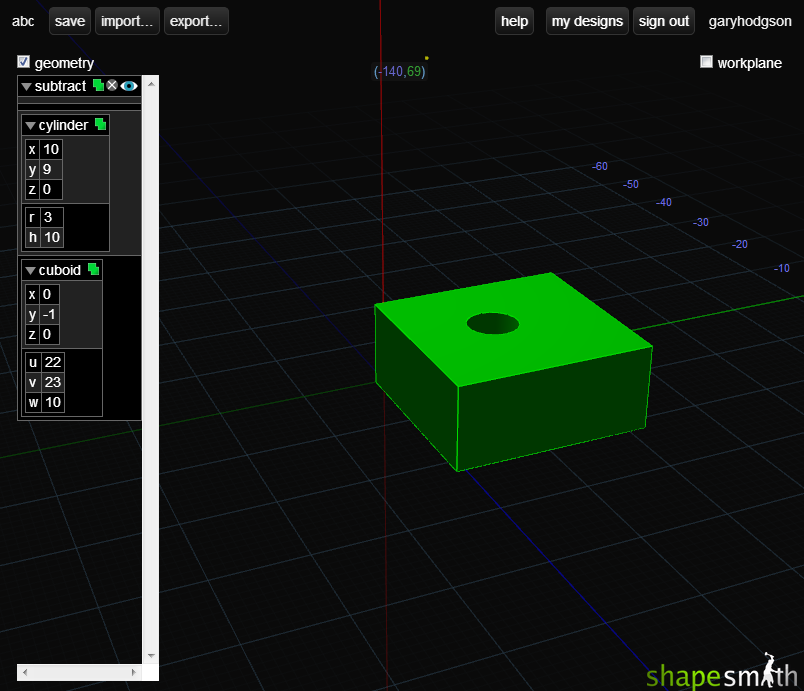Delete the subtract node with X icon
804x691 pixels.
[x=112, y=85]
